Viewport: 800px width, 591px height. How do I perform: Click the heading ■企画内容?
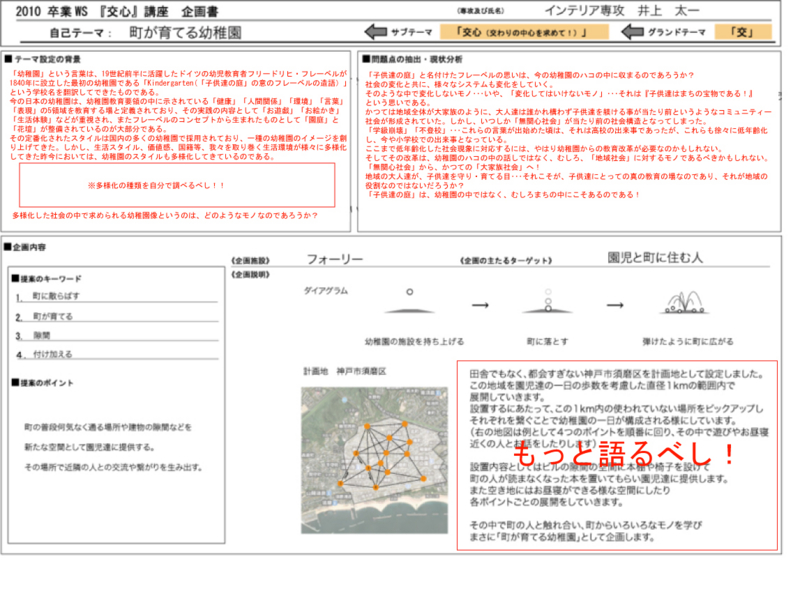coord(25,247)
